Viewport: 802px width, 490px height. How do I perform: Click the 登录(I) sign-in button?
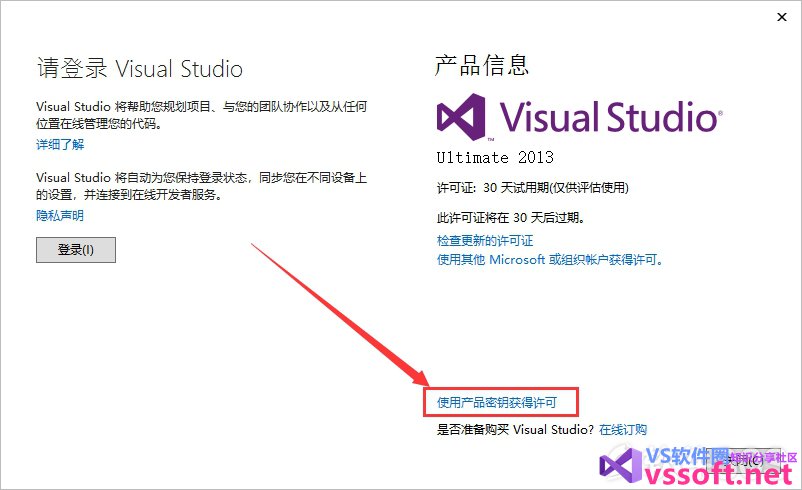[76, 250]
